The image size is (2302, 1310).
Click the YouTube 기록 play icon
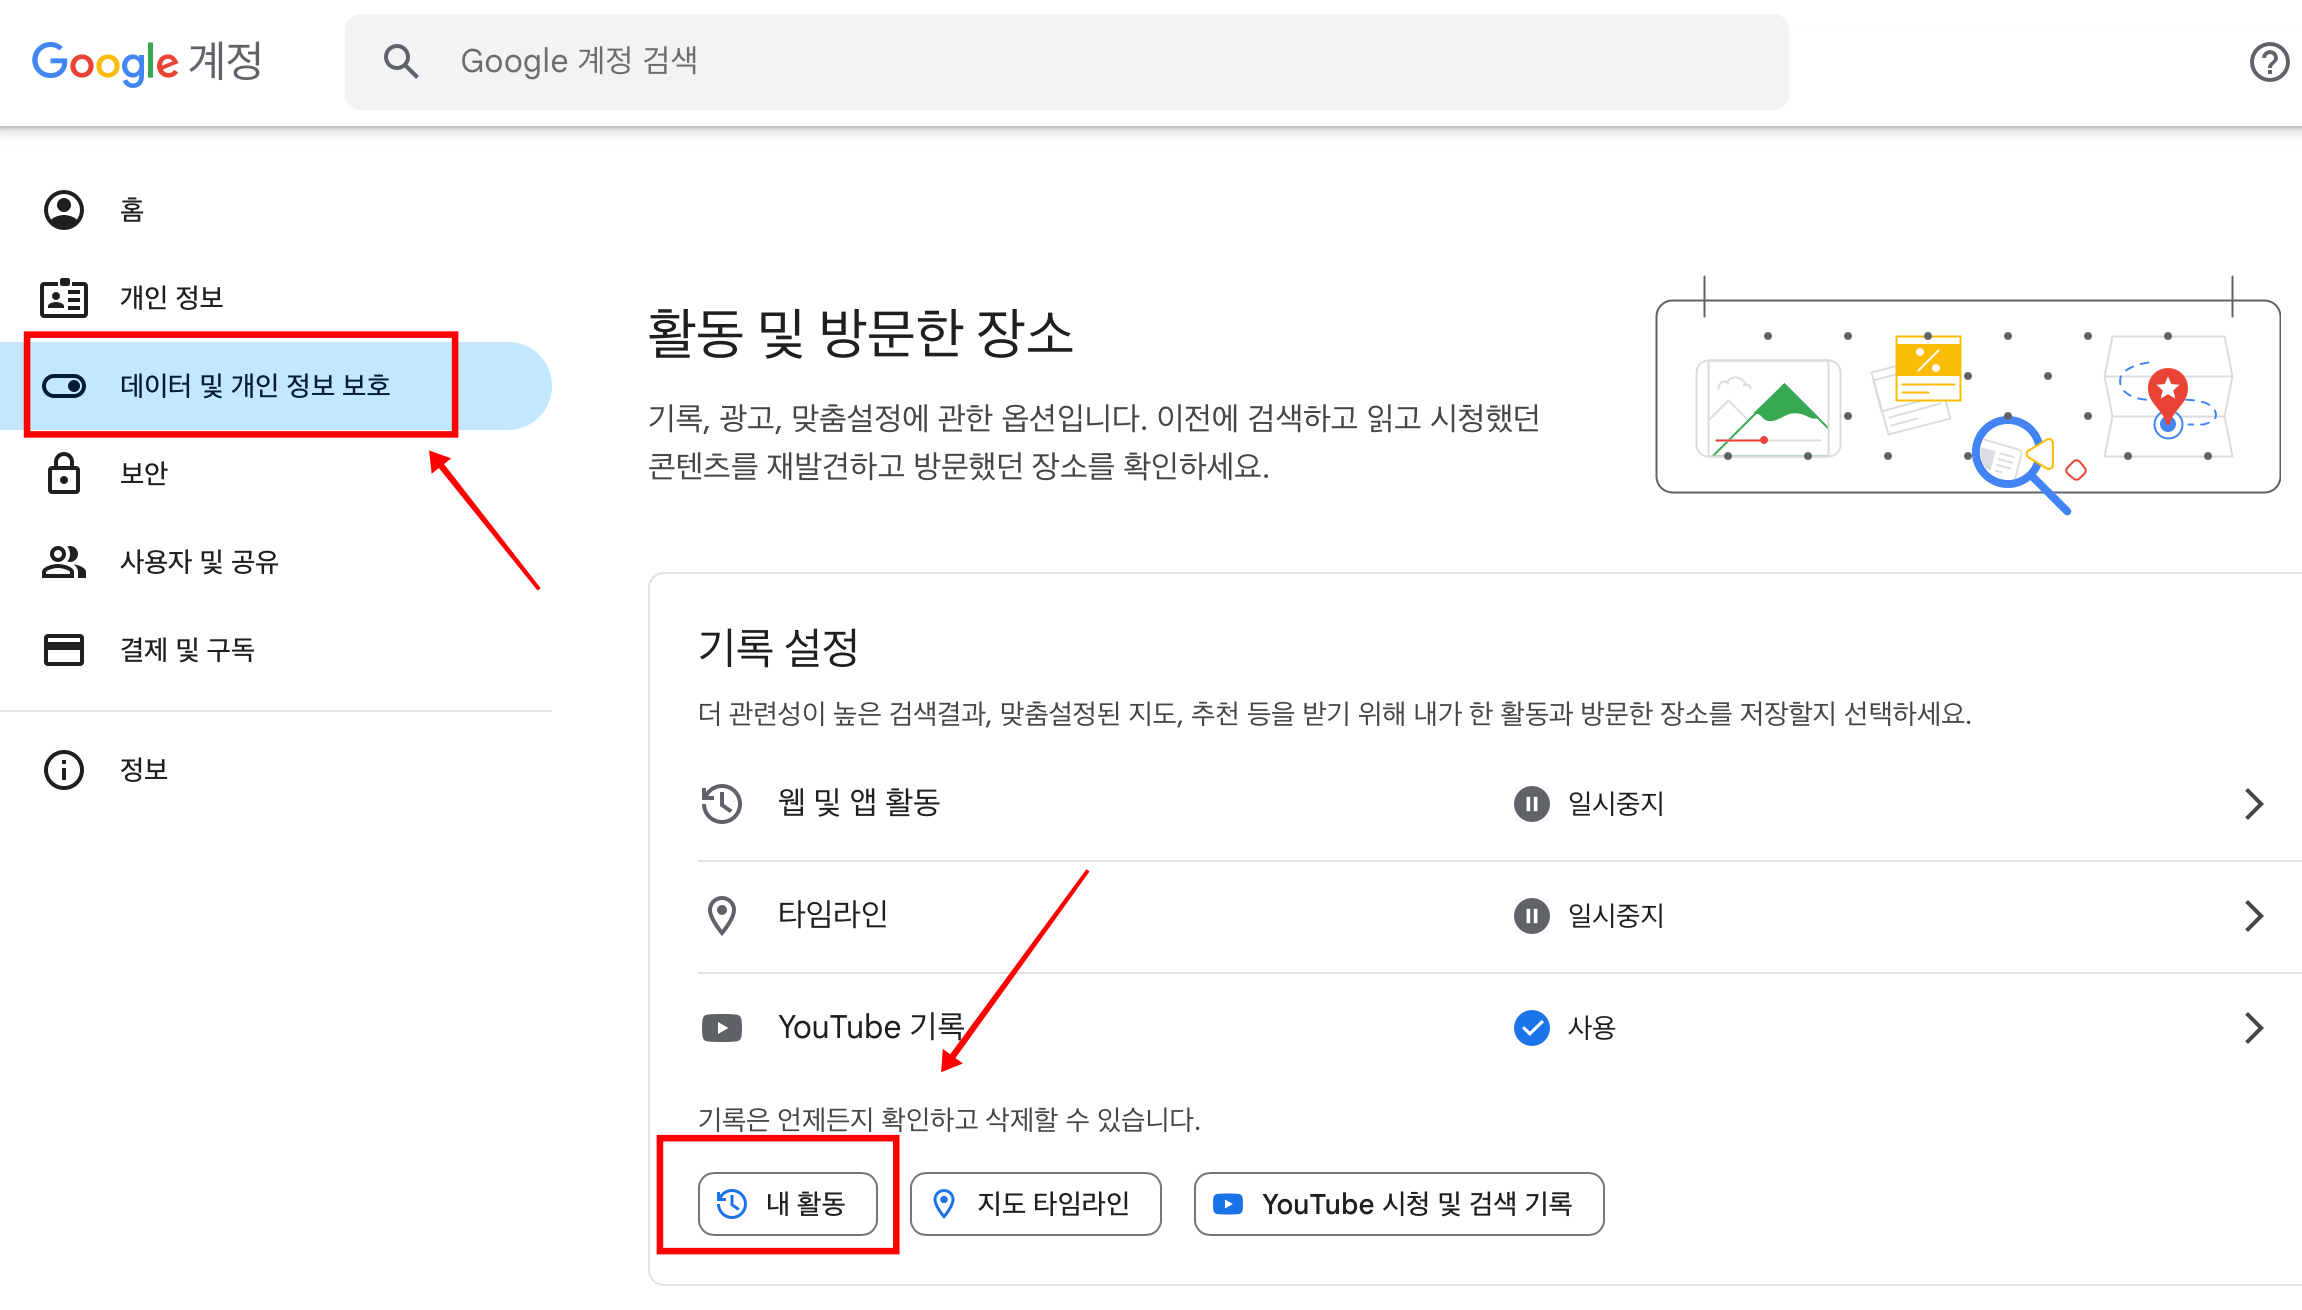click(721, 1028)
